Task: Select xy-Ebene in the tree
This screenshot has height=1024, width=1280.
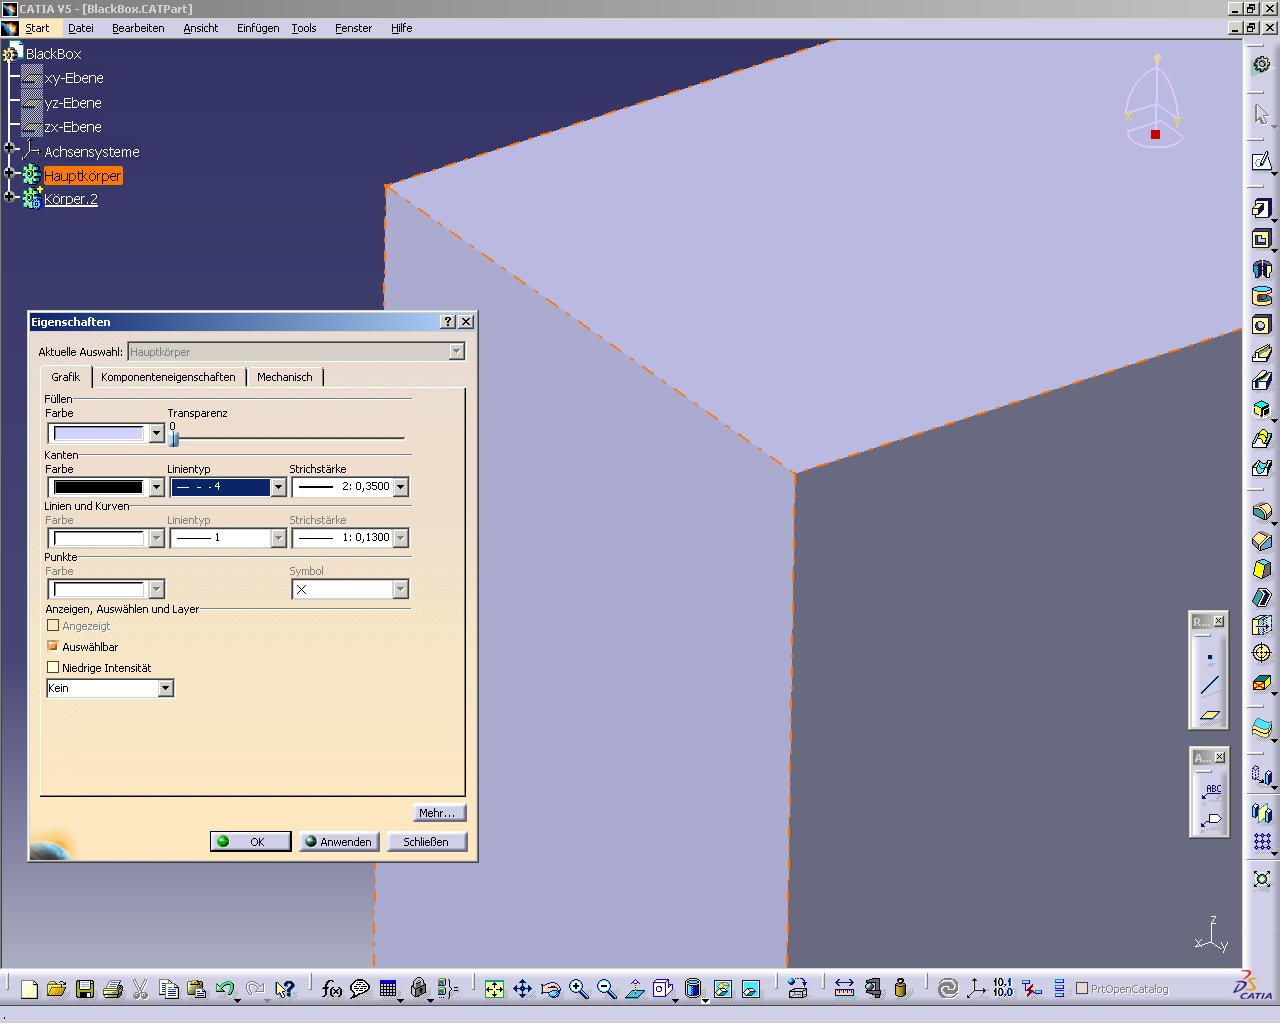Action: (74, 78)
